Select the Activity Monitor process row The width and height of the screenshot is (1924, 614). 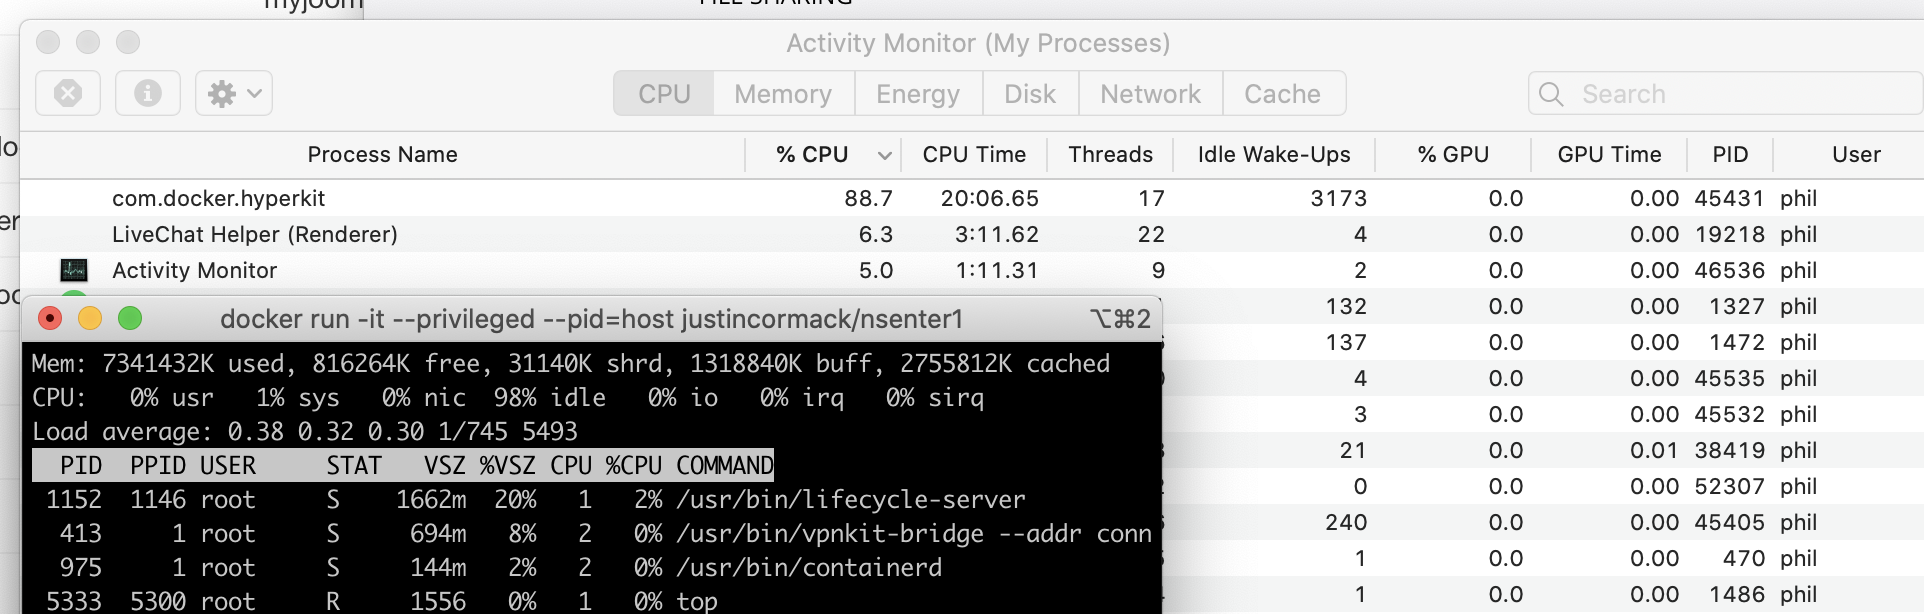click(972, 270)
